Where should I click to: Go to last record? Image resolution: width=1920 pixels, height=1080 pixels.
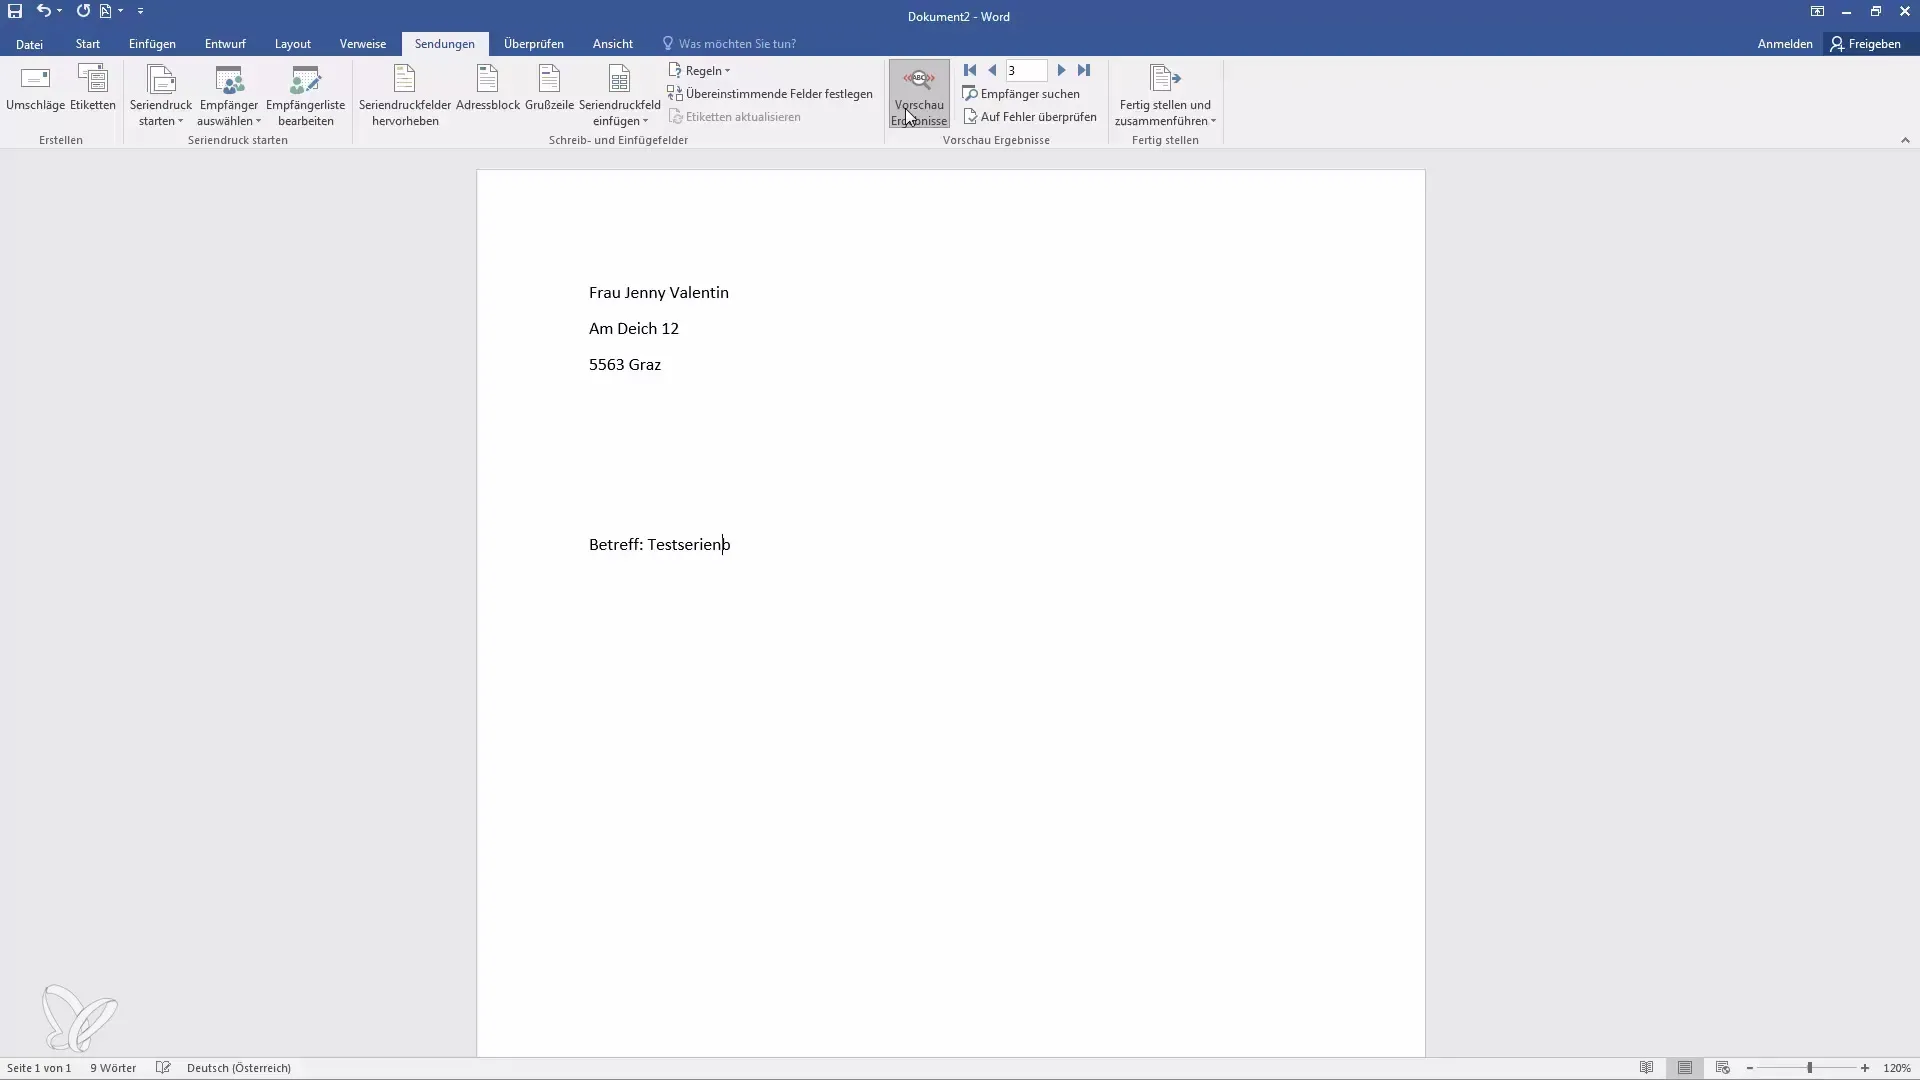[1084, 70]
